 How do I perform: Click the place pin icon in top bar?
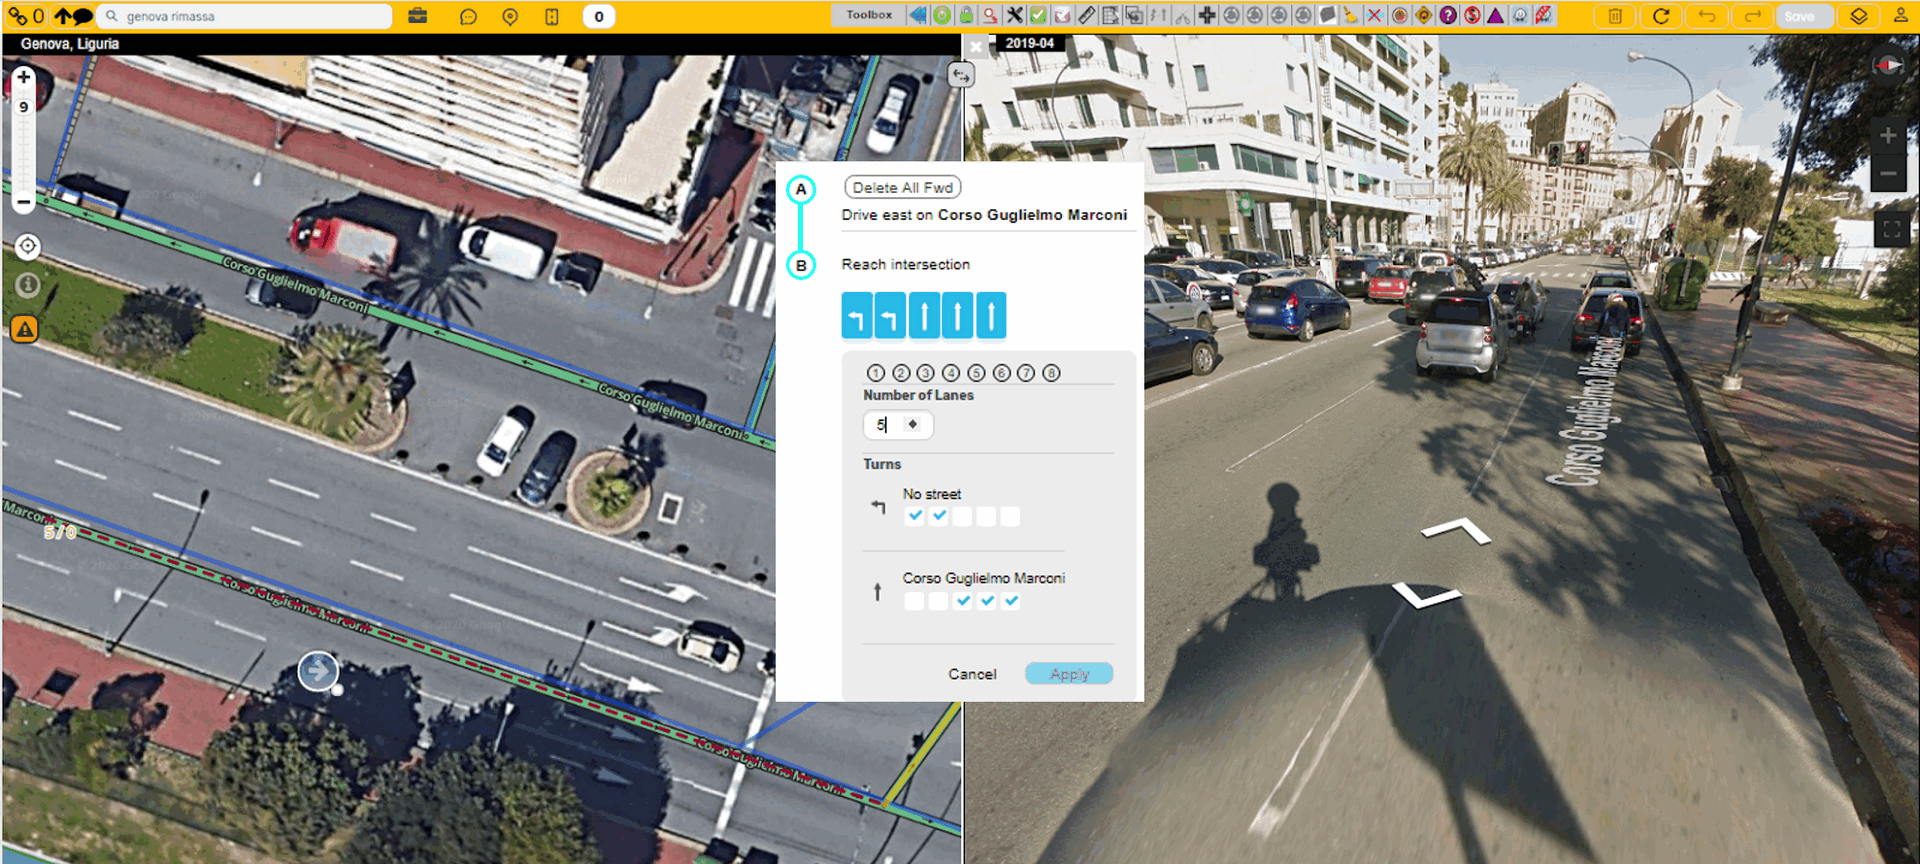(x=510, y=17)
